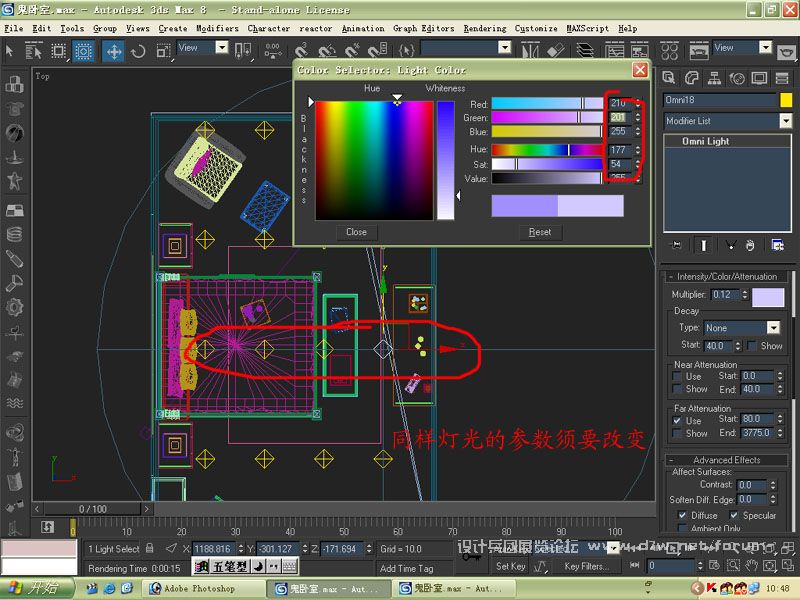
Task: Enable the Near Attenuation Show checkbox
Action: click(679, 389)
